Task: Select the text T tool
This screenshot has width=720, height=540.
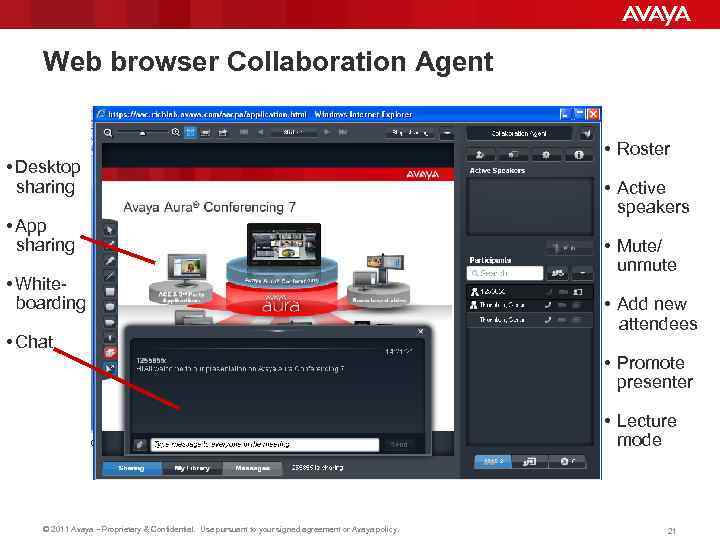Action: pyautogui.click(x=110, y=338)
